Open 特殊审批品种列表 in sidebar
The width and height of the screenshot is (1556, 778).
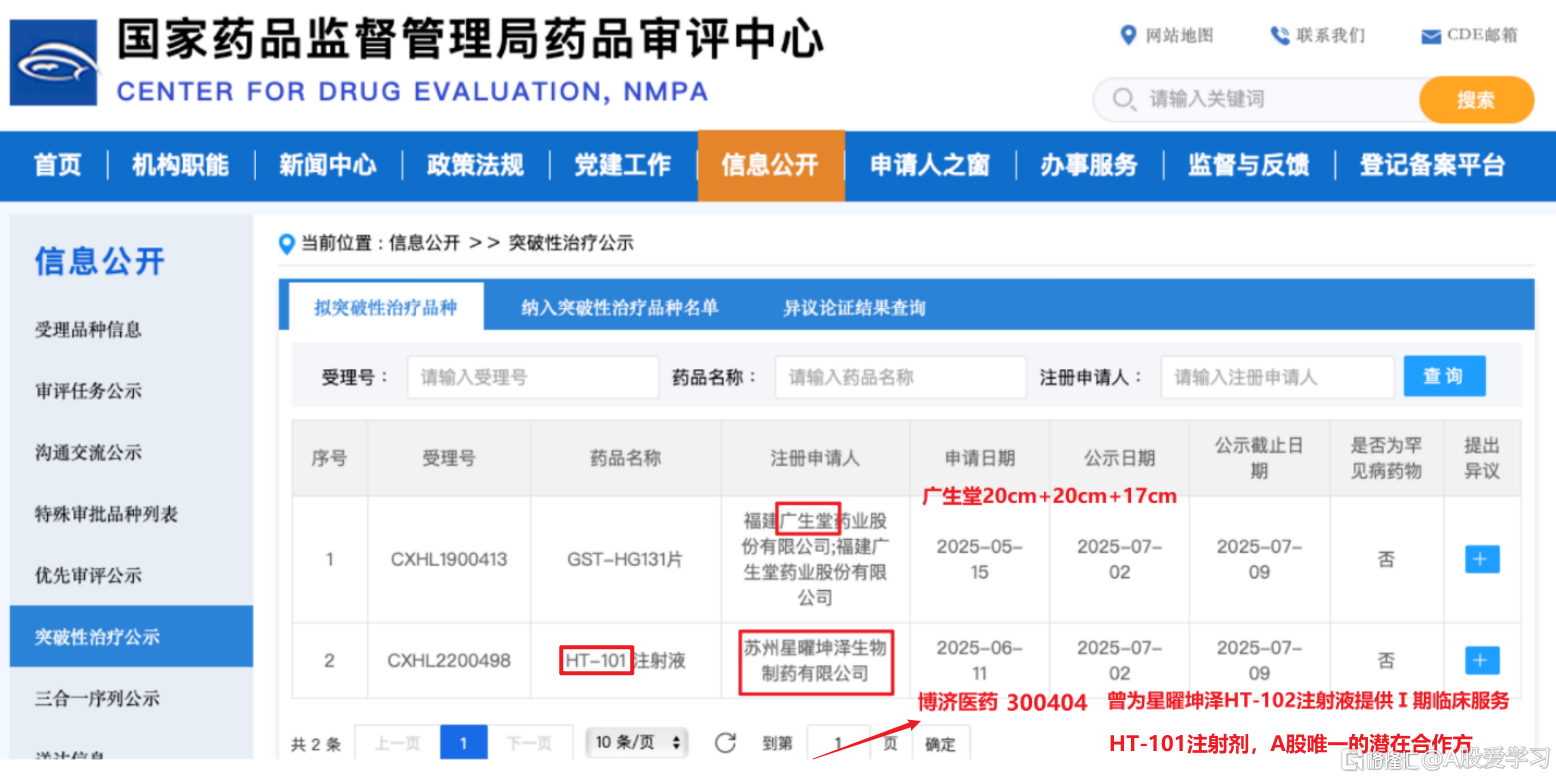[107, 514]
